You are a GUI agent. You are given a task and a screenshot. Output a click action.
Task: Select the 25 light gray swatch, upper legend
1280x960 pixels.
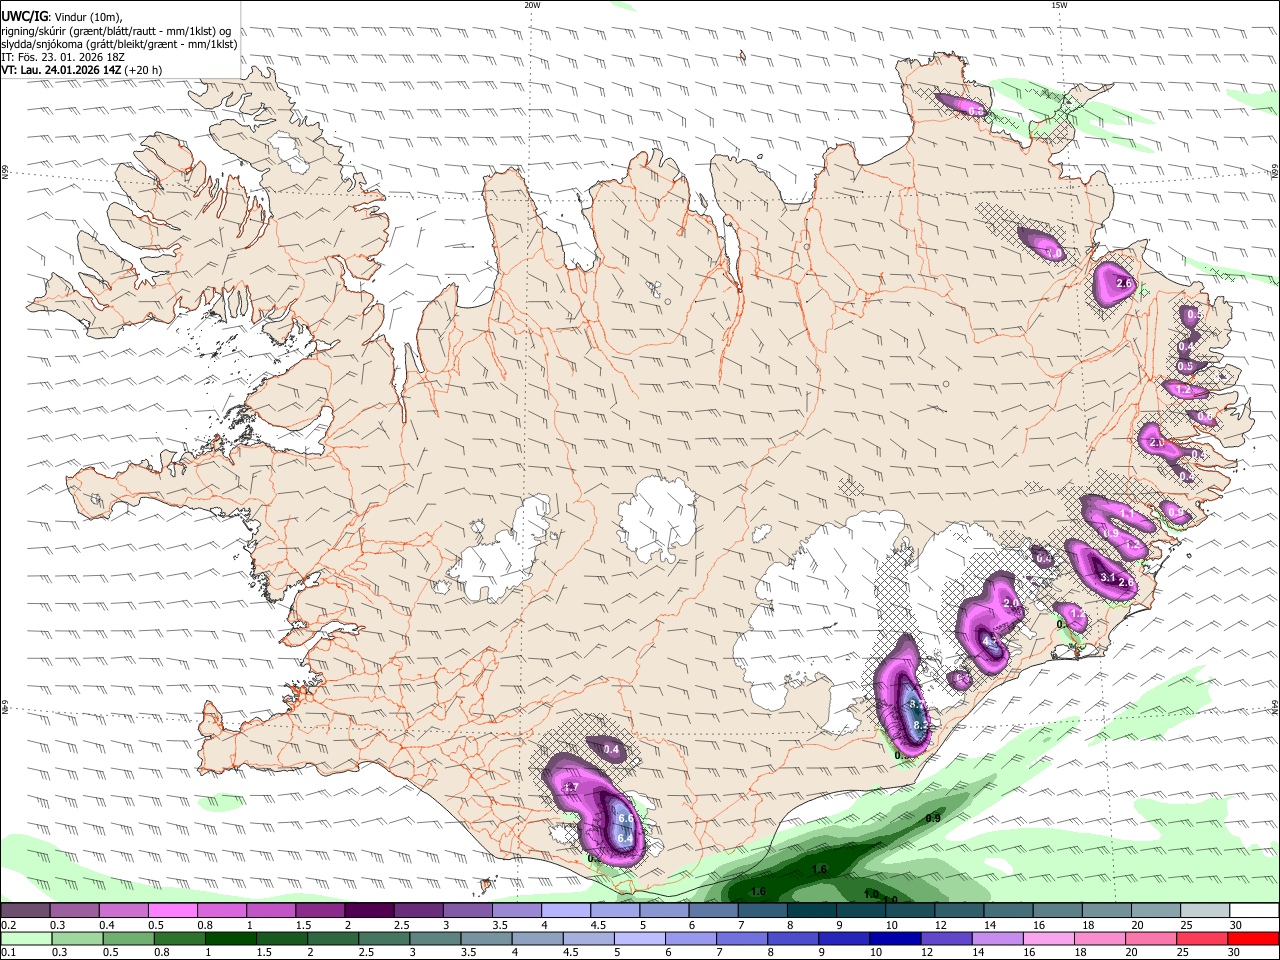(x=1204, y=911)
